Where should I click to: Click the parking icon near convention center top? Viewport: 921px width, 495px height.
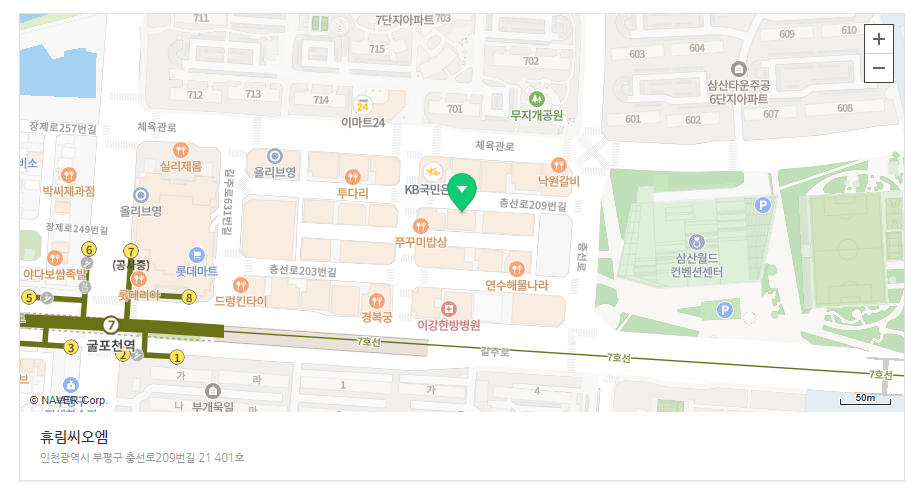(x=762, y=205)
